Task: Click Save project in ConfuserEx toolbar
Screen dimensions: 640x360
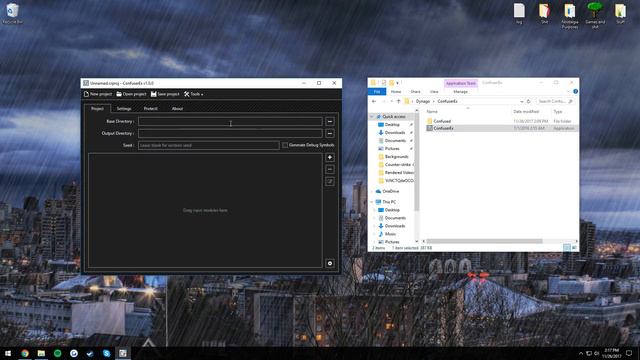Action: 165,94
